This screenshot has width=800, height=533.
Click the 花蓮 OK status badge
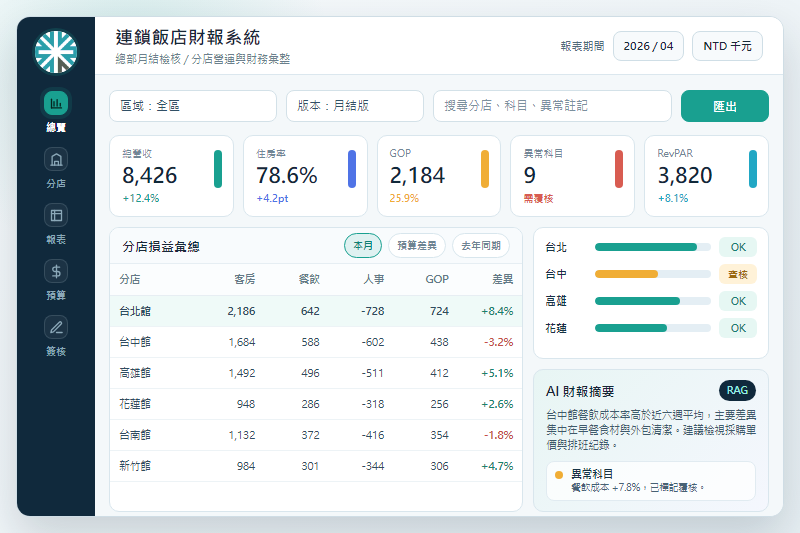click(x=738, y=328)
